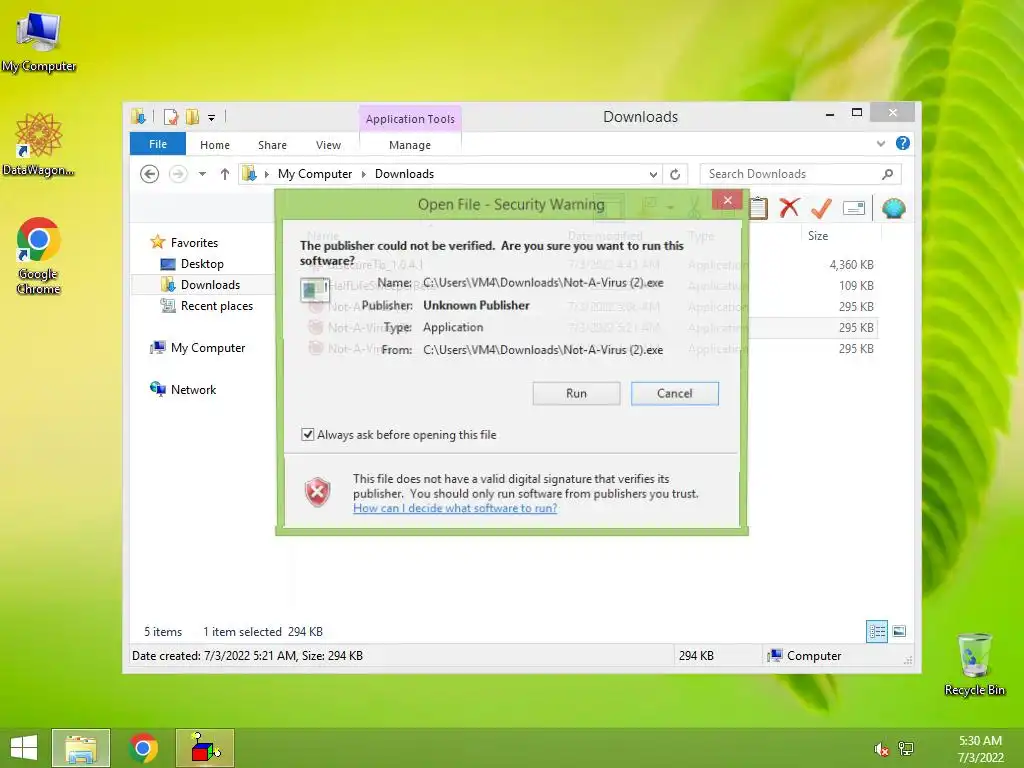Screen dimensions: 1024x768
Task: Click the Forward navigation arrow
Action: coord(178,174)
